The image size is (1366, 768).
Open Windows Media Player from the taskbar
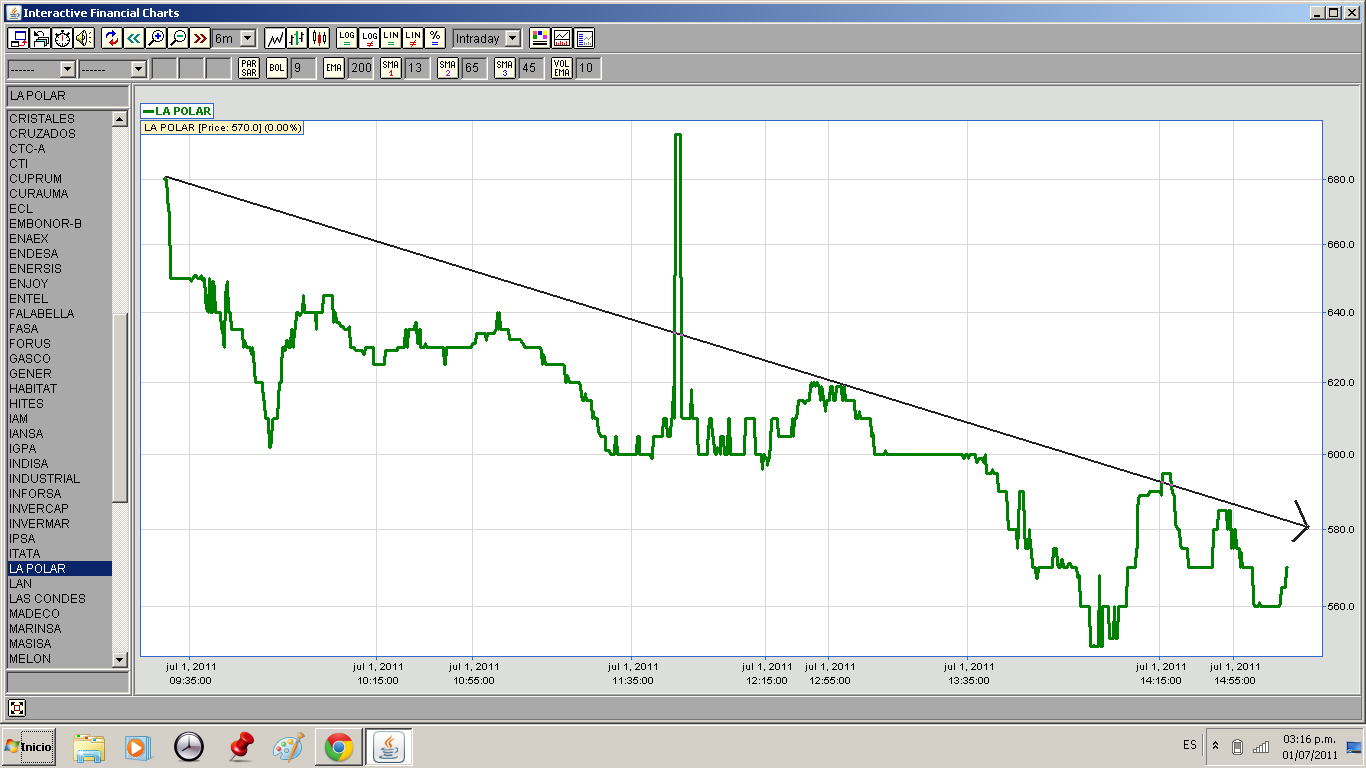tap(138, 747)
